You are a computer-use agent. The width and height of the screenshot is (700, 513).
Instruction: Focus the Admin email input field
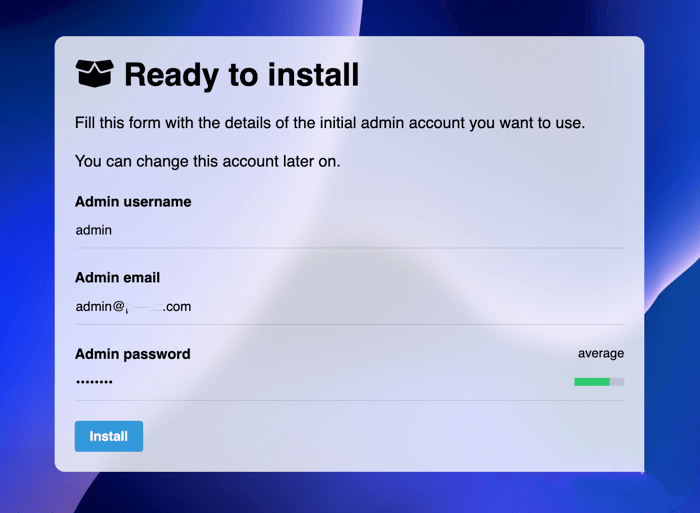(x=349, y=307)
